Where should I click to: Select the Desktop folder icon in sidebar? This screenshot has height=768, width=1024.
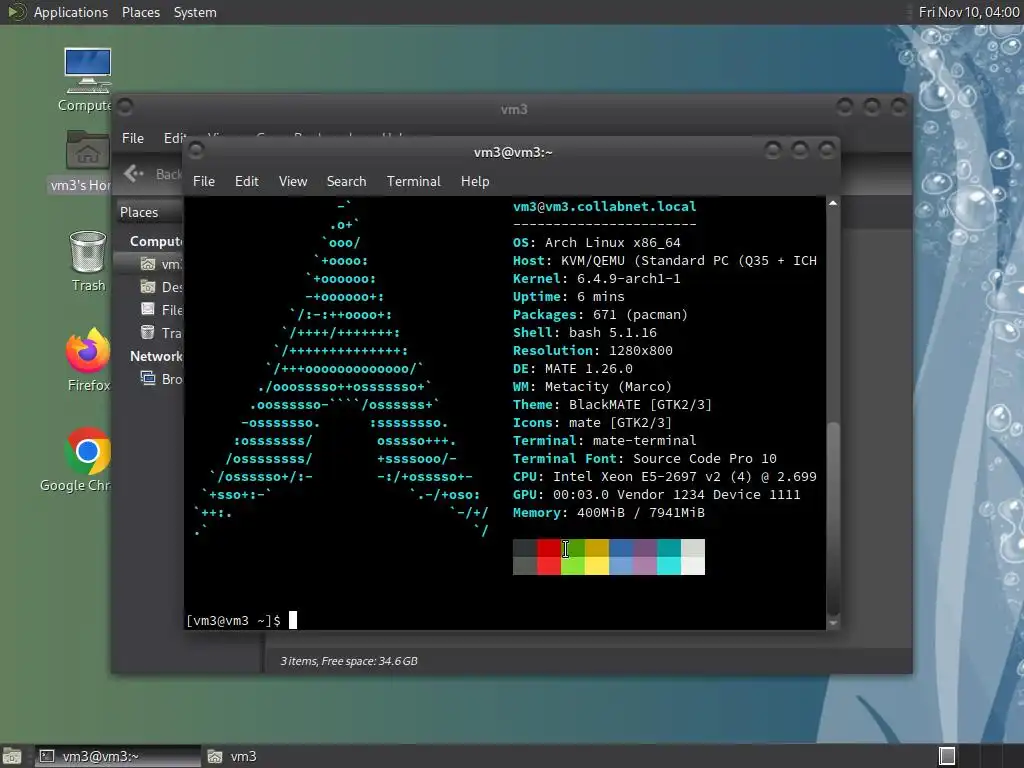[x=148, y=287]
